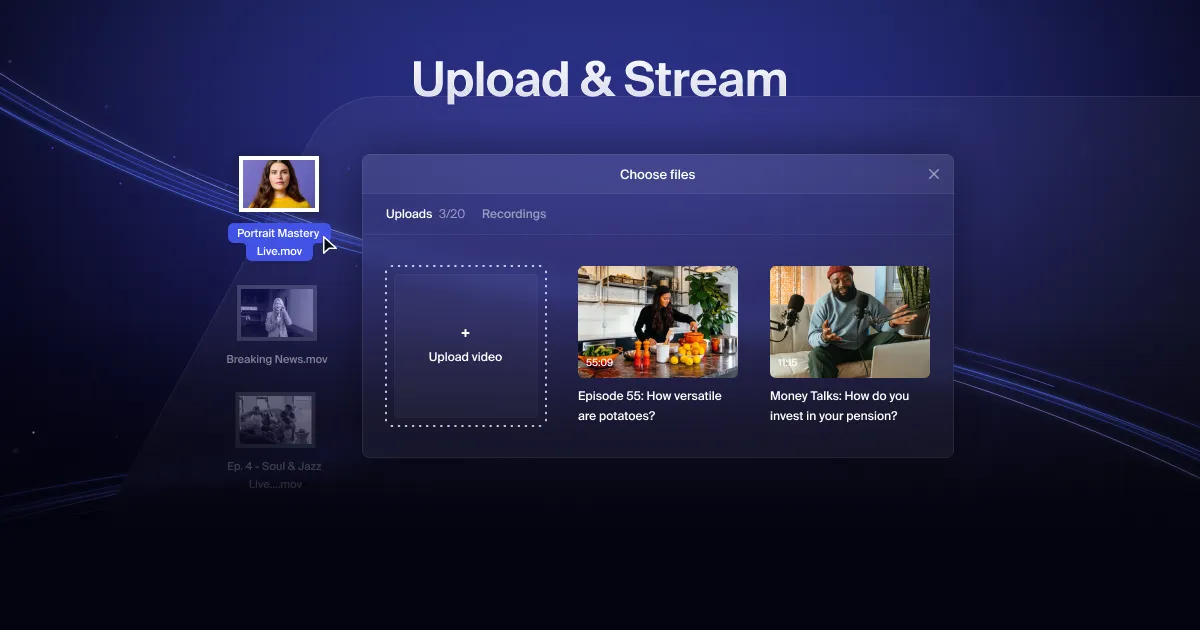Click the 'Episode 55: How versatile are potatoes?' title
This screenshot has height=630, width=1200.
coord(650,406)
